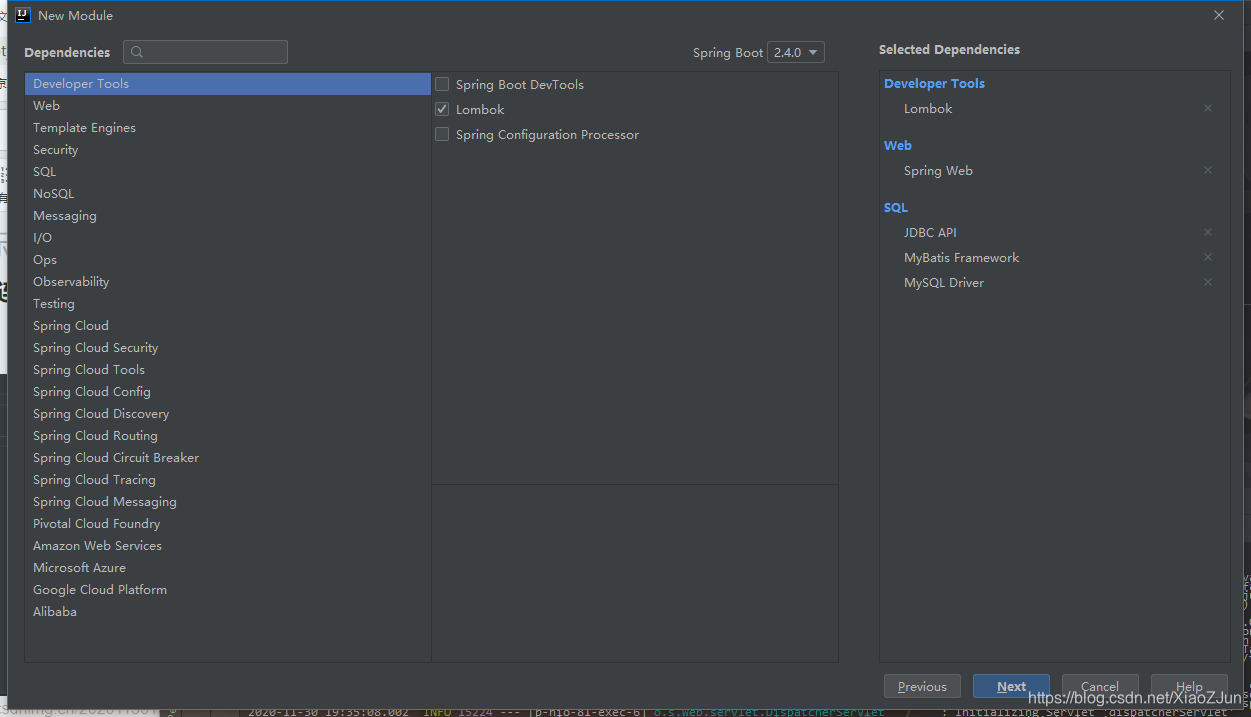Click the IntelliJ IDEA logo in title bar
This screenshot has height=717, width=1251.
coord(24,15)
